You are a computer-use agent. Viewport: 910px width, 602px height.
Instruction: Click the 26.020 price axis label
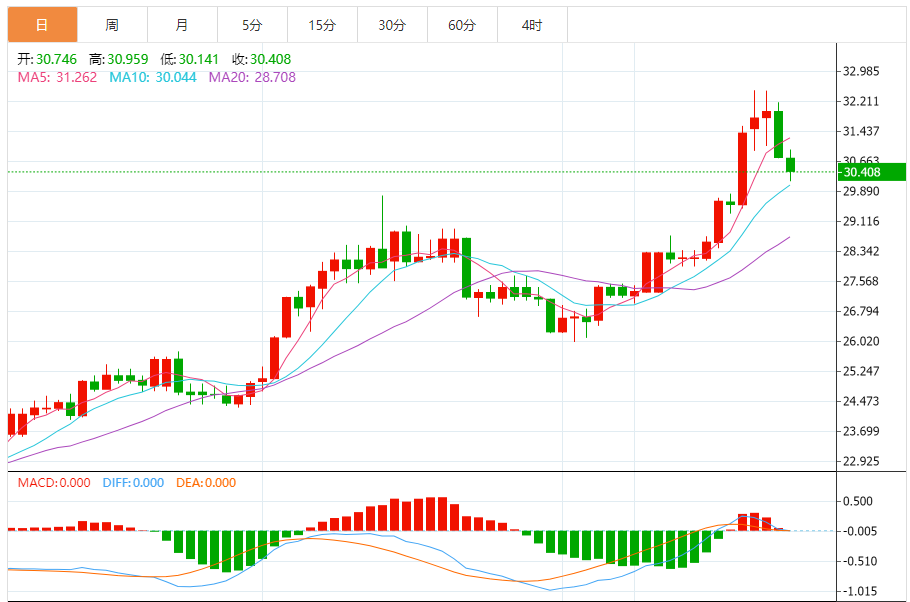coord(861,341)
